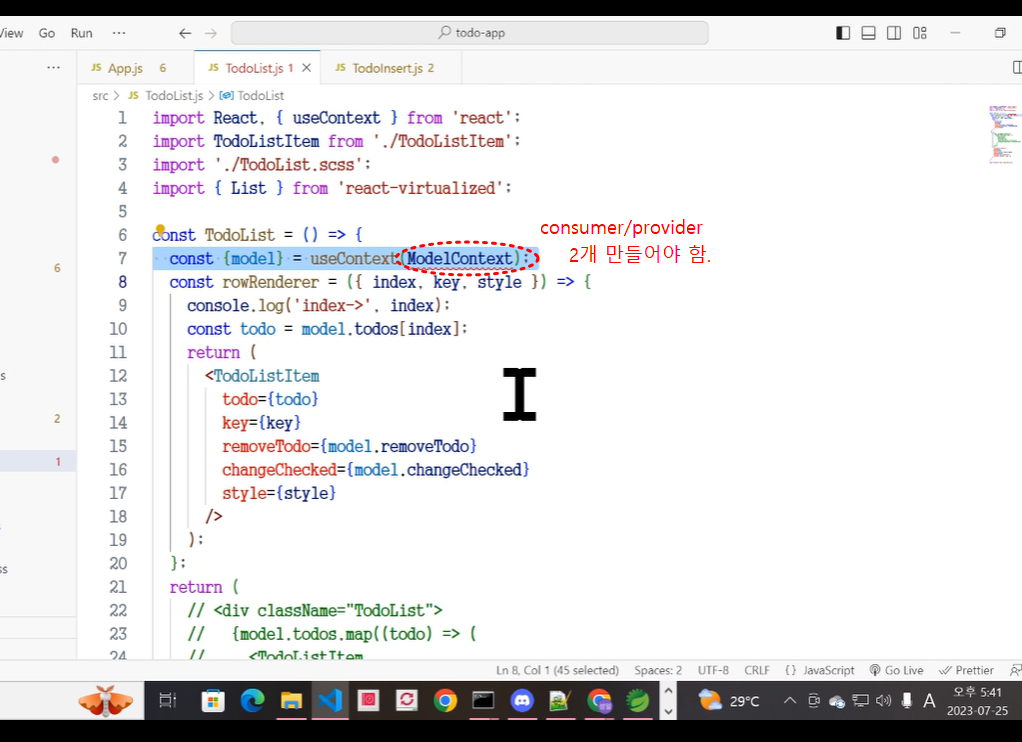Image resolution: width=1022 pixels, height=742 pixels.
Task: Open the red sync arrows taskbar app
Action: click(407, 701)
